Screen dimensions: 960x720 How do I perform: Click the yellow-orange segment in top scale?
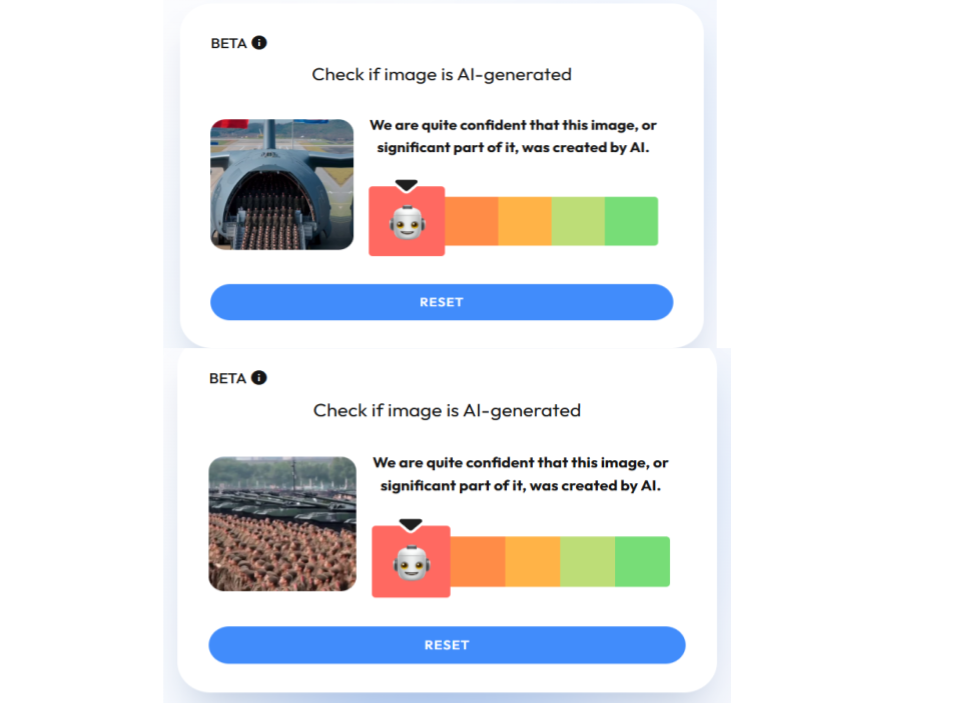click(525, 221)
